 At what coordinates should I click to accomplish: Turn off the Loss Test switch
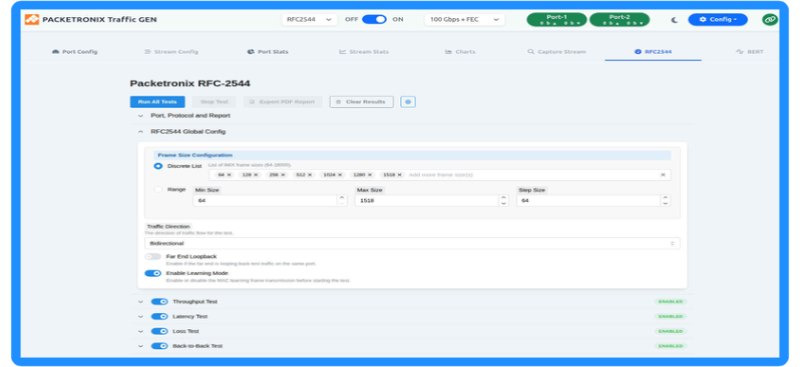click(160, 331)
